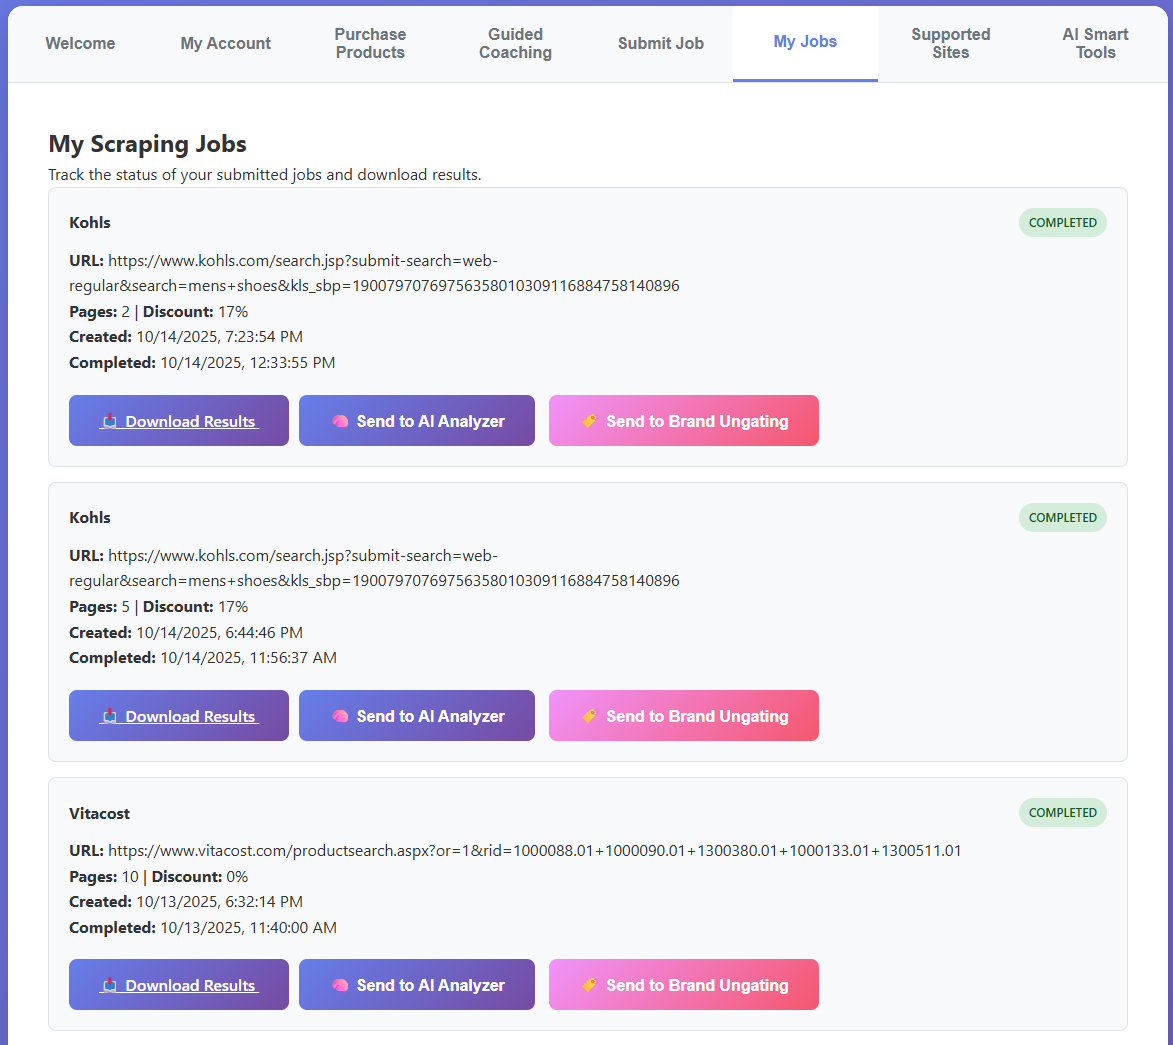
Task: Switch to the Welcome tab
Action: pyautogui.click(x=80, y=43)
